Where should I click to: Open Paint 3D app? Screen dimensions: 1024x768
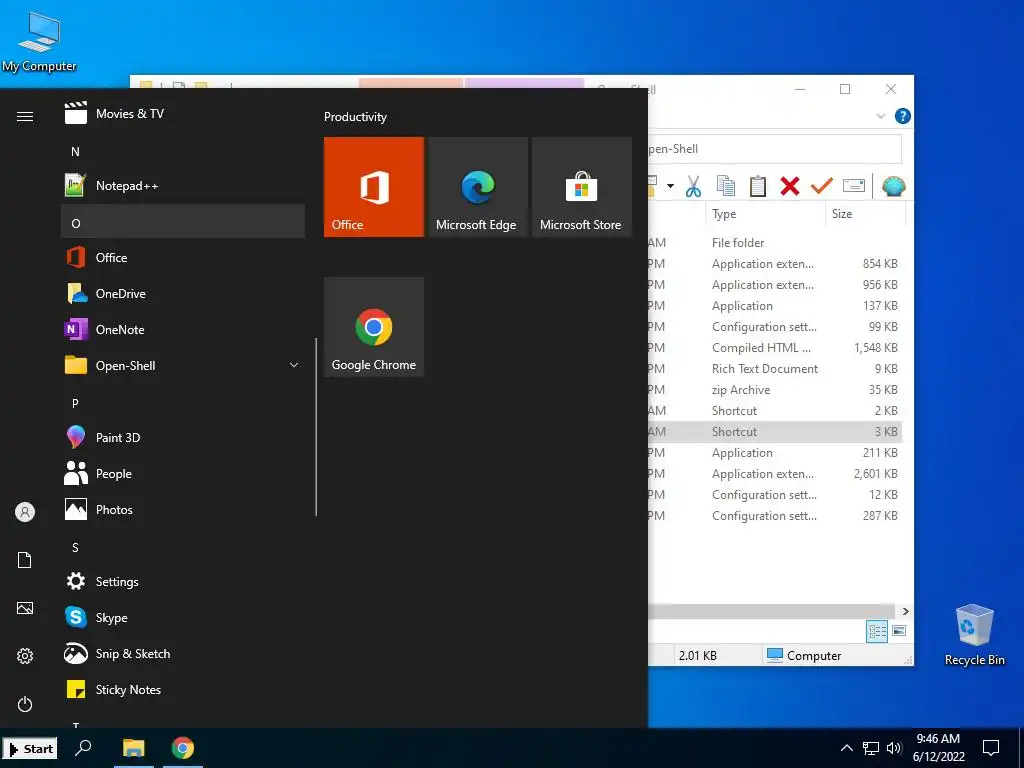point(183,438)
